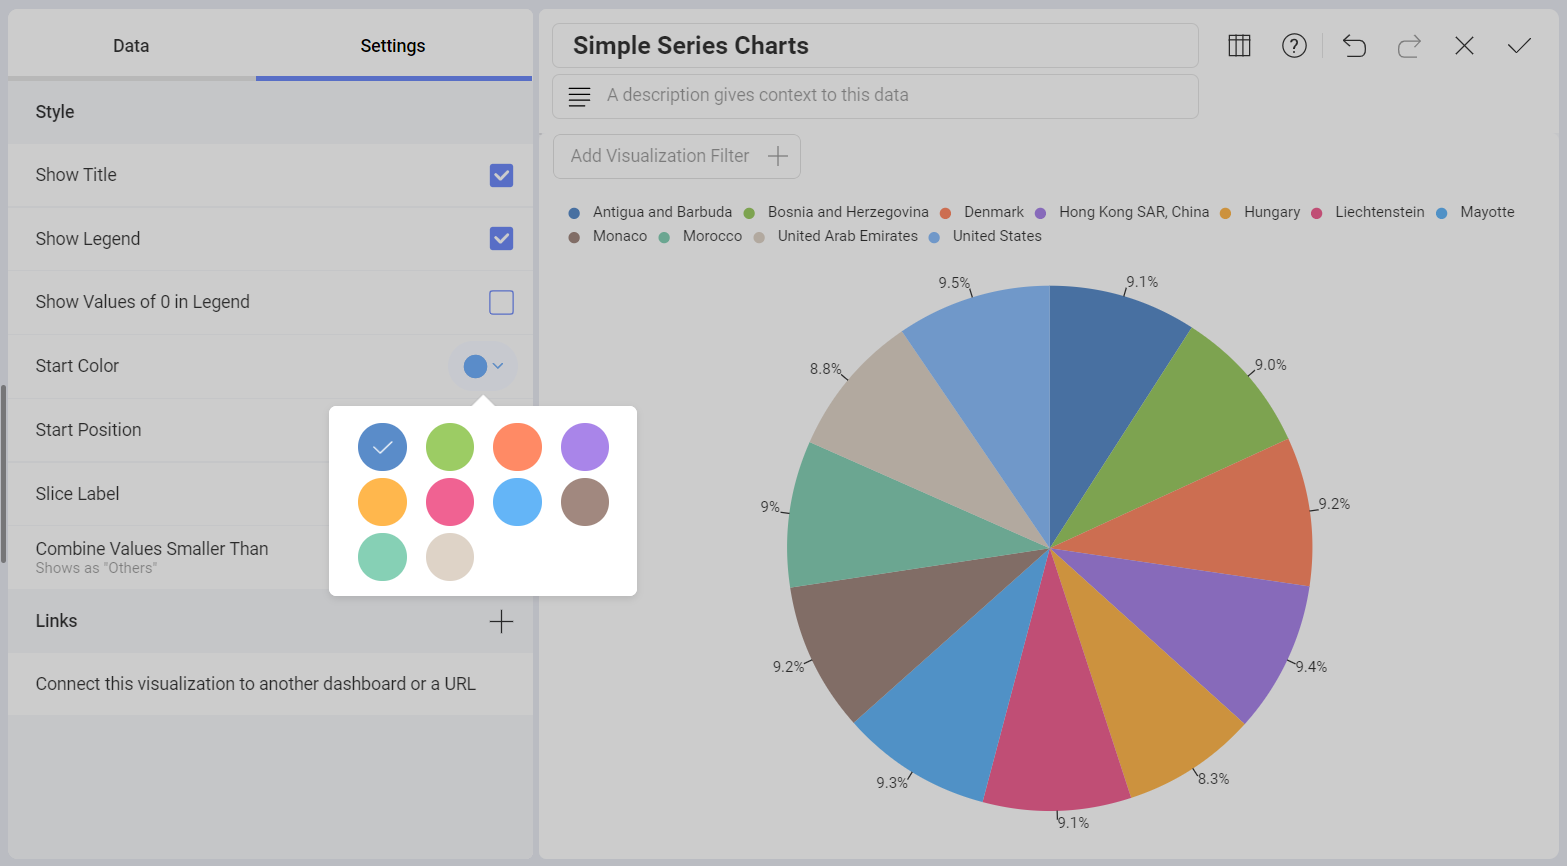This screenshot has height=866, width=1567.
Task: Click Hong Kong SAR, China legend entry
Action: (1122, 212)
